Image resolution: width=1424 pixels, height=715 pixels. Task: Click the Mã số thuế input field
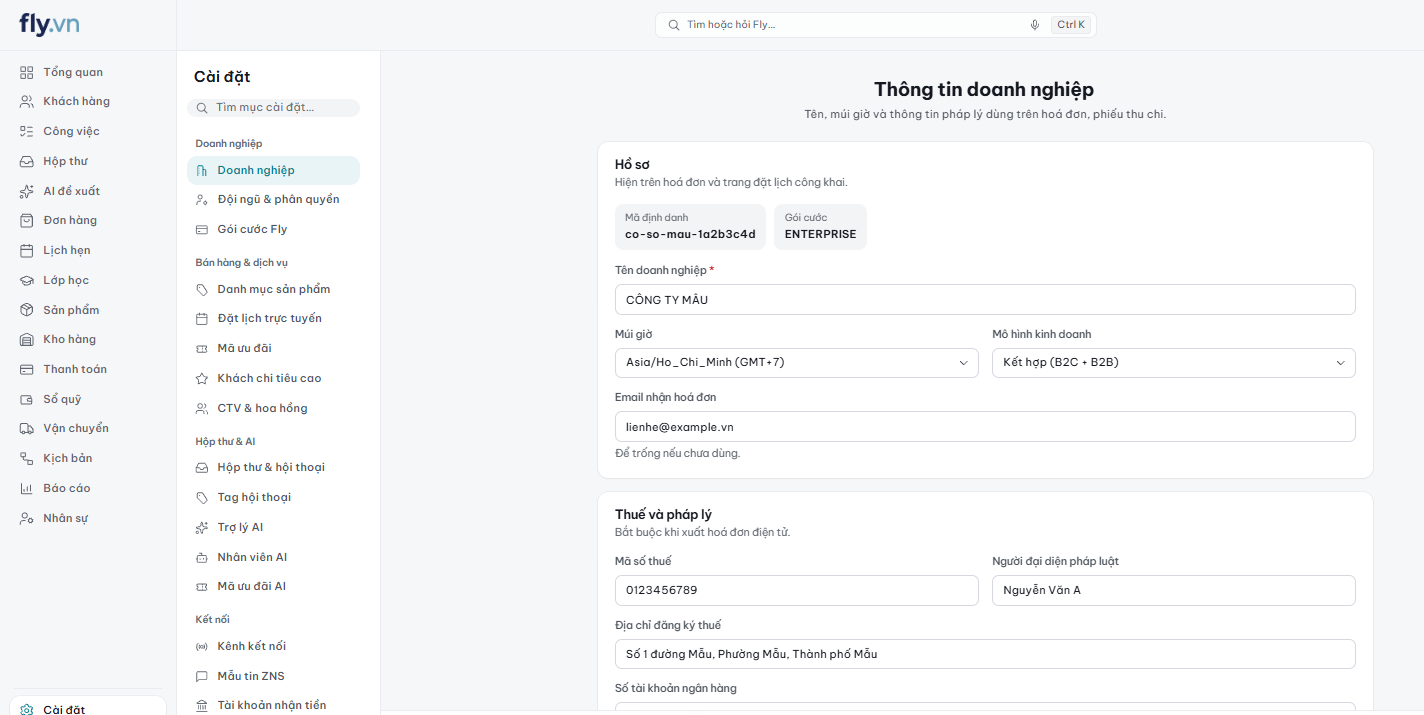click(796, 590)
